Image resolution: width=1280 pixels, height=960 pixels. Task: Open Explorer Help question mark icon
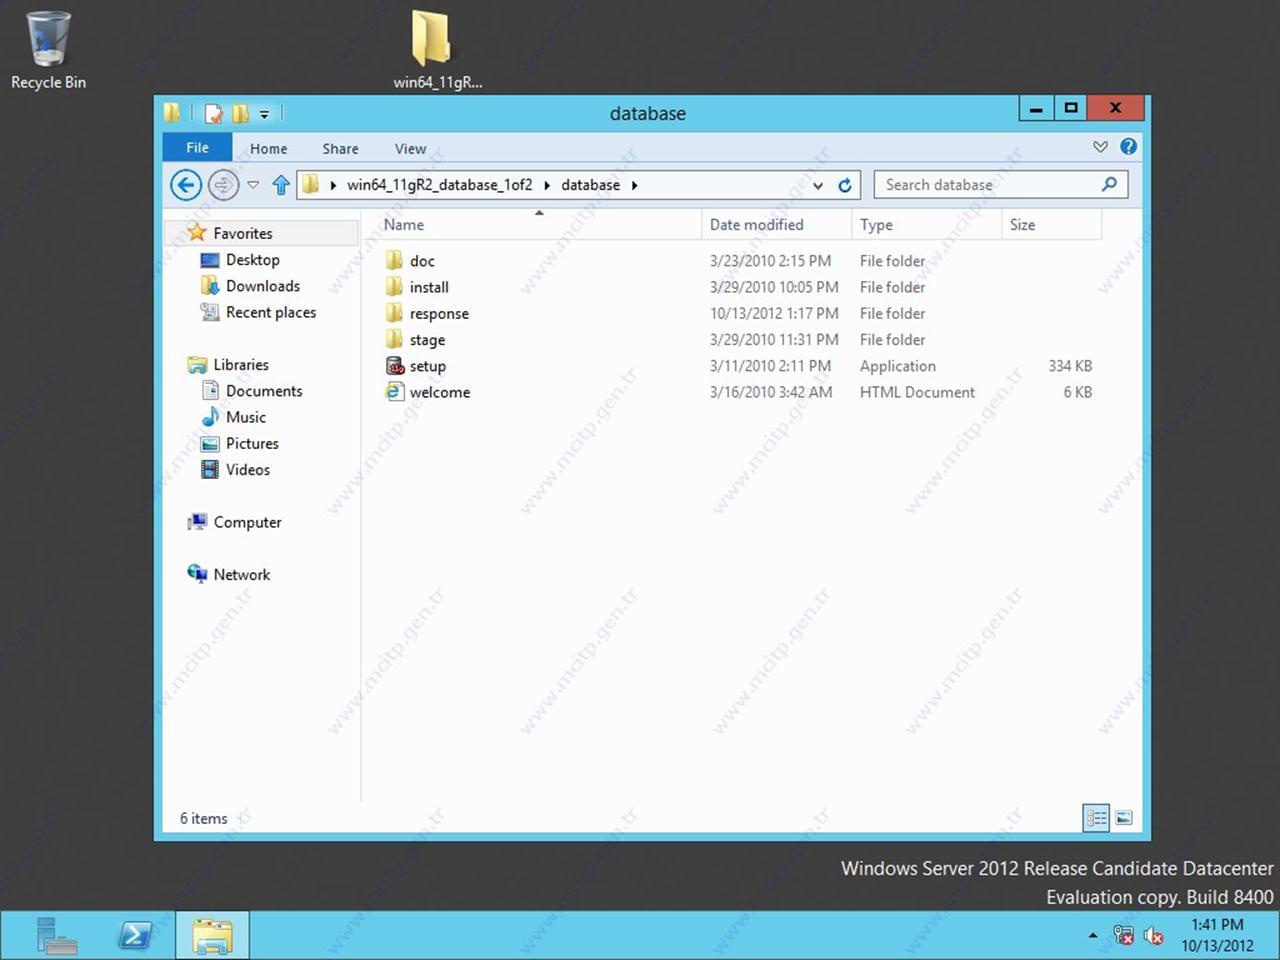tap(1128, 147)
